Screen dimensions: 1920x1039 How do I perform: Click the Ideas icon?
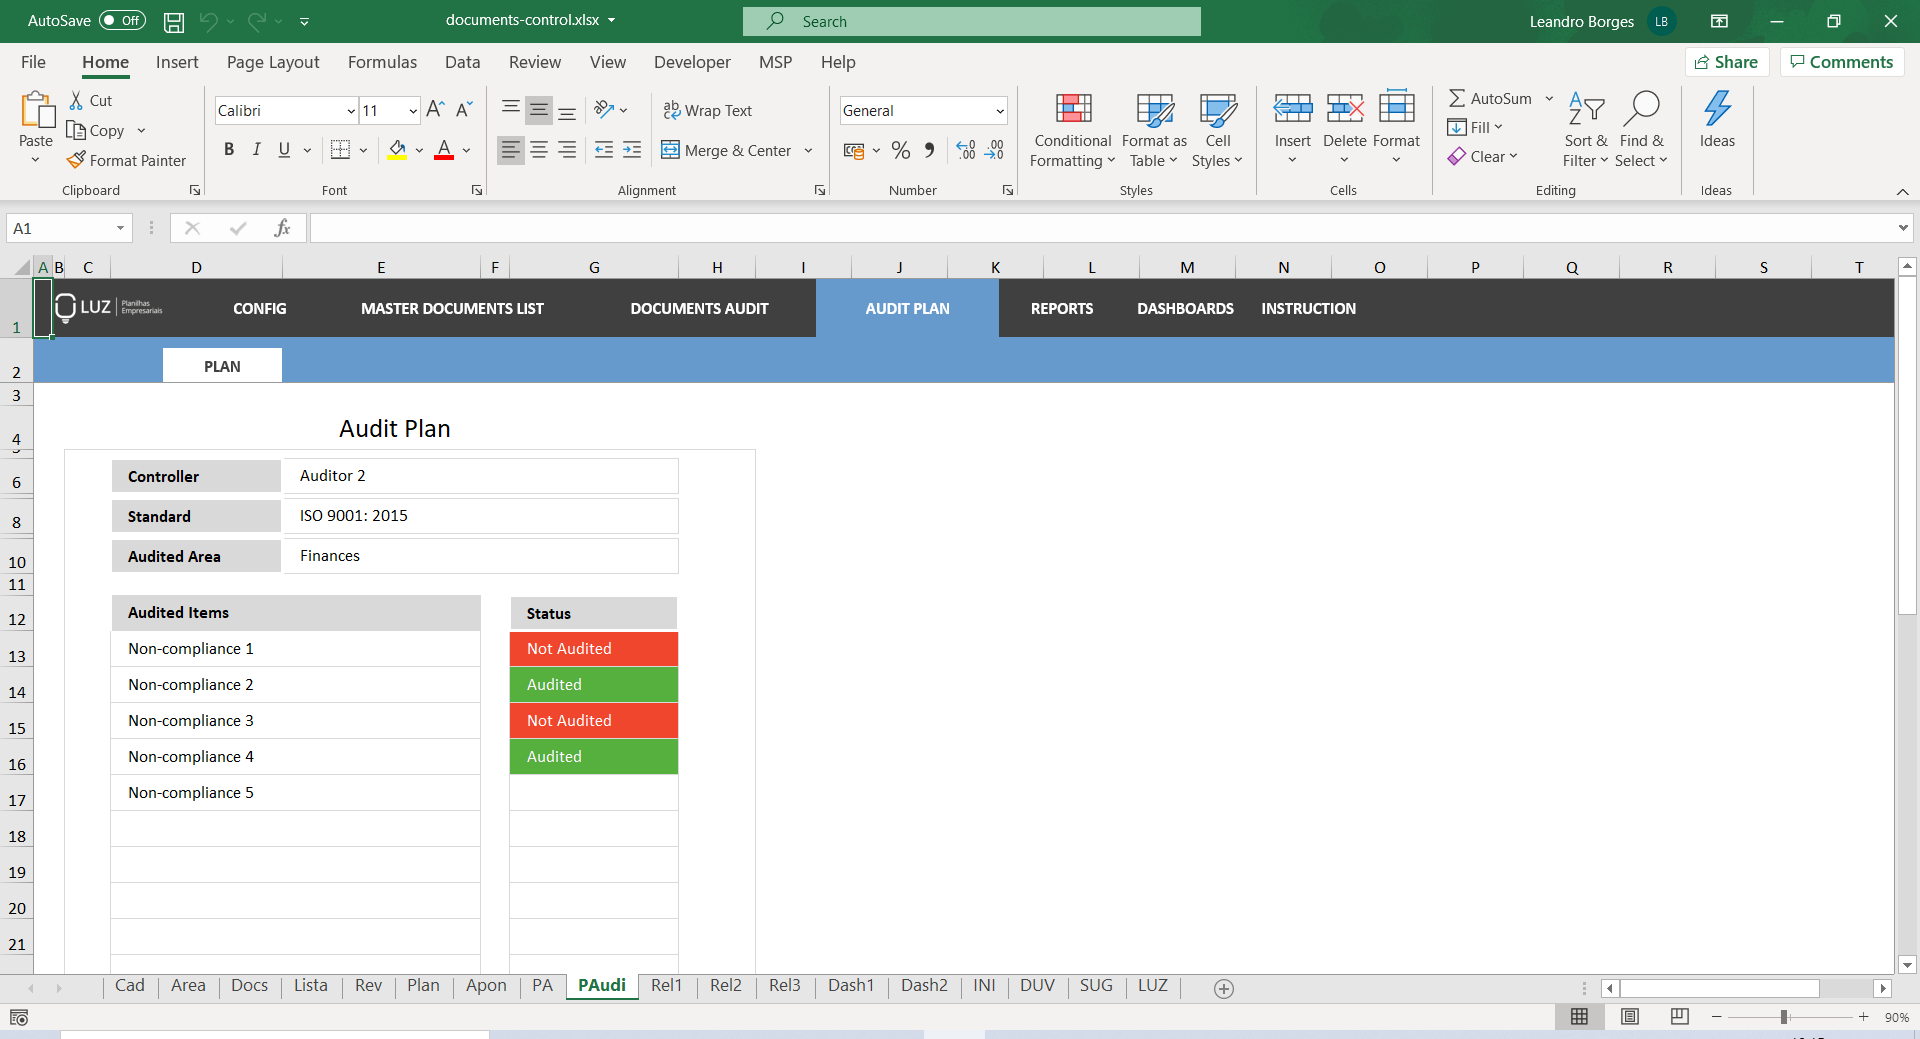1718,120
